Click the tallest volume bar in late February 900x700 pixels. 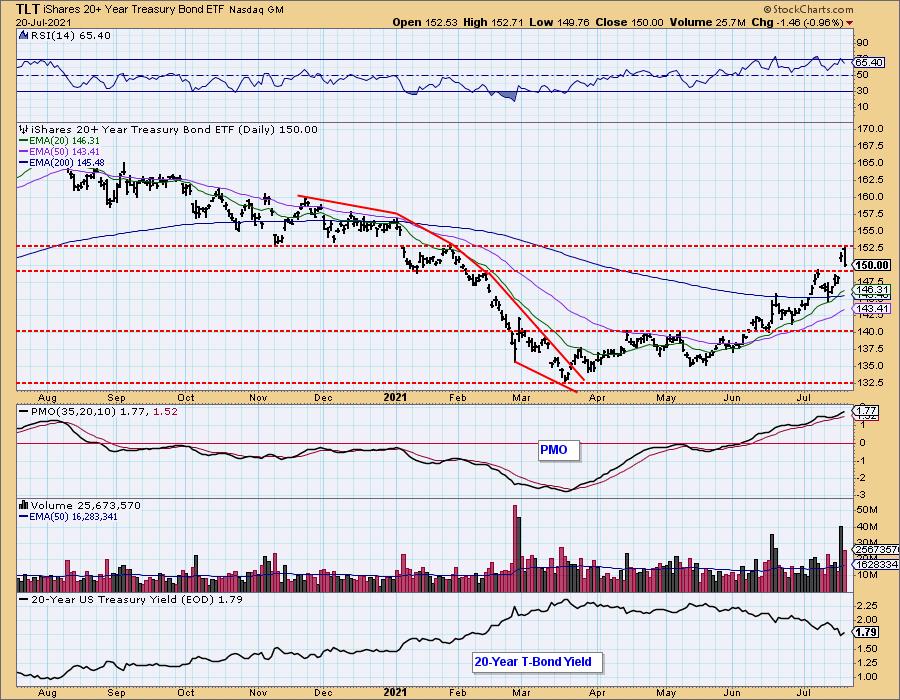[515, 548]
